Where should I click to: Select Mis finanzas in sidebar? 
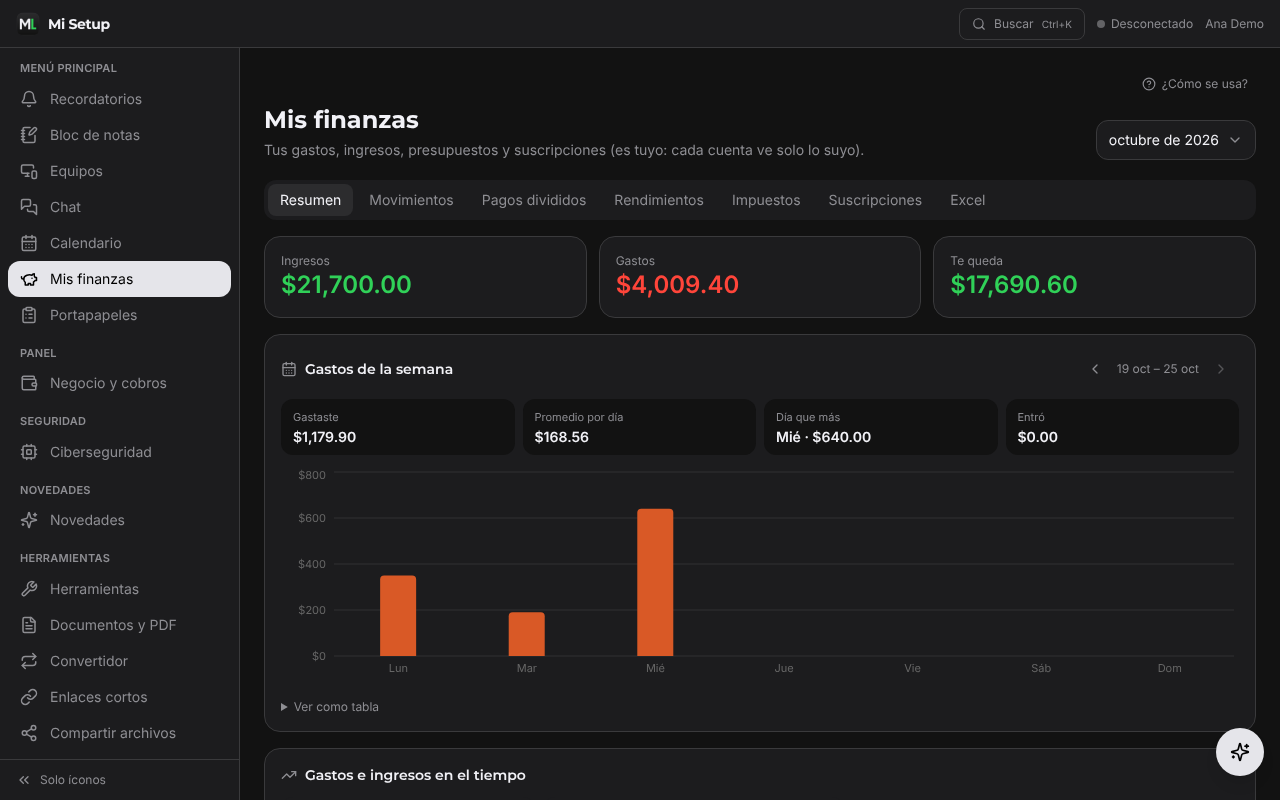[119, 279]
